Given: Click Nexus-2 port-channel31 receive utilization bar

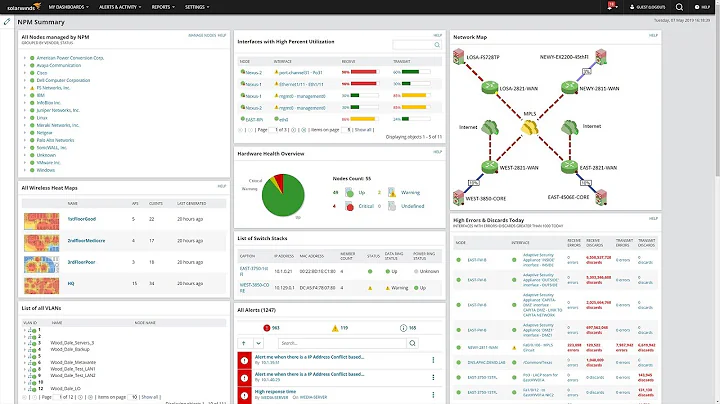Looking at the screenshot, I should pos(364,72).
